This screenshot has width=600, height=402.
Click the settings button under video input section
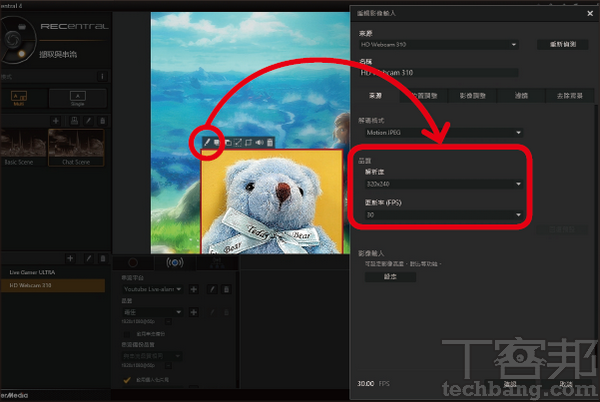tap(390, 277)
